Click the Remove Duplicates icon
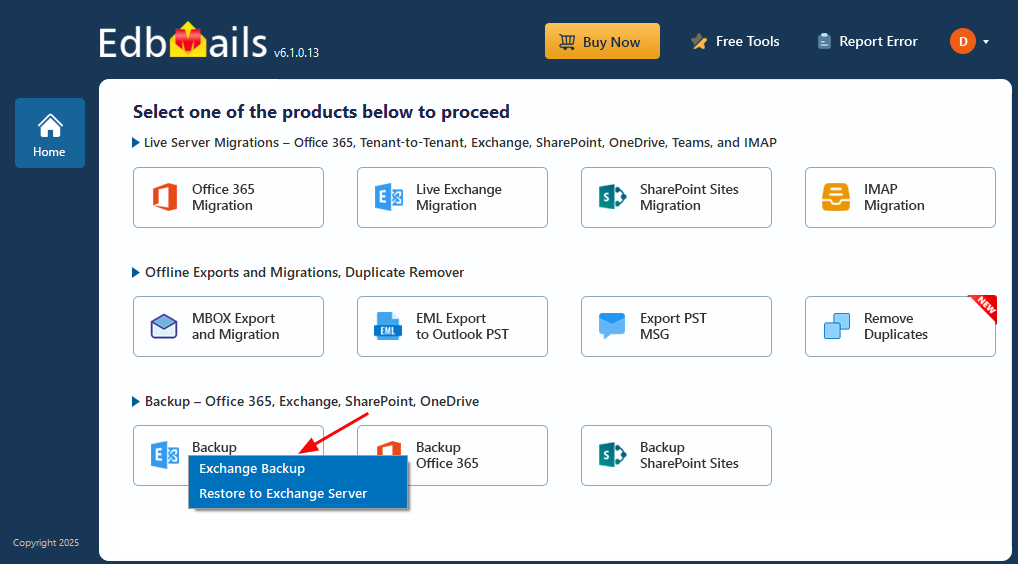 point(836,326)
